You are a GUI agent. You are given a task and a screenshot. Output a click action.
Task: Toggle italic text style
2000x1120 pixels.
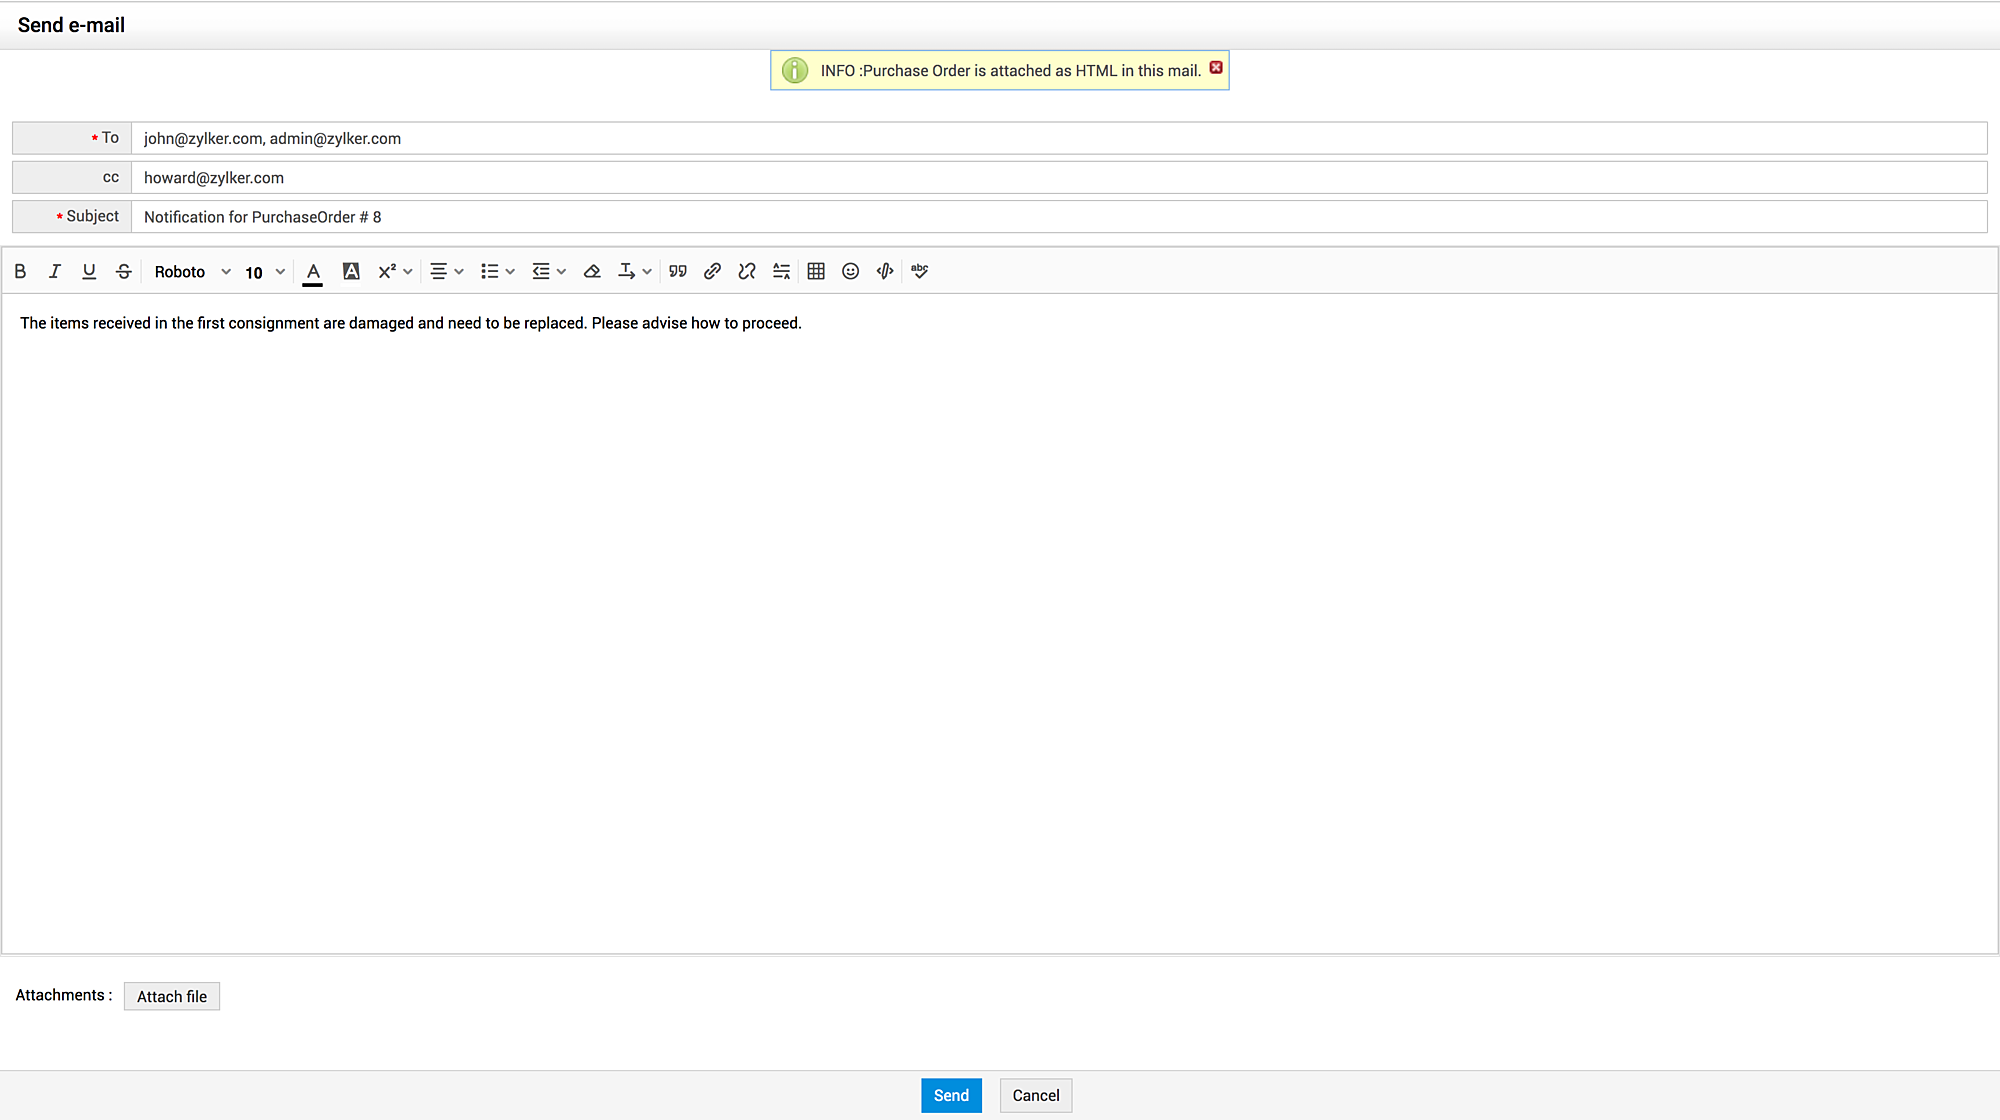[x=55, y=271]
